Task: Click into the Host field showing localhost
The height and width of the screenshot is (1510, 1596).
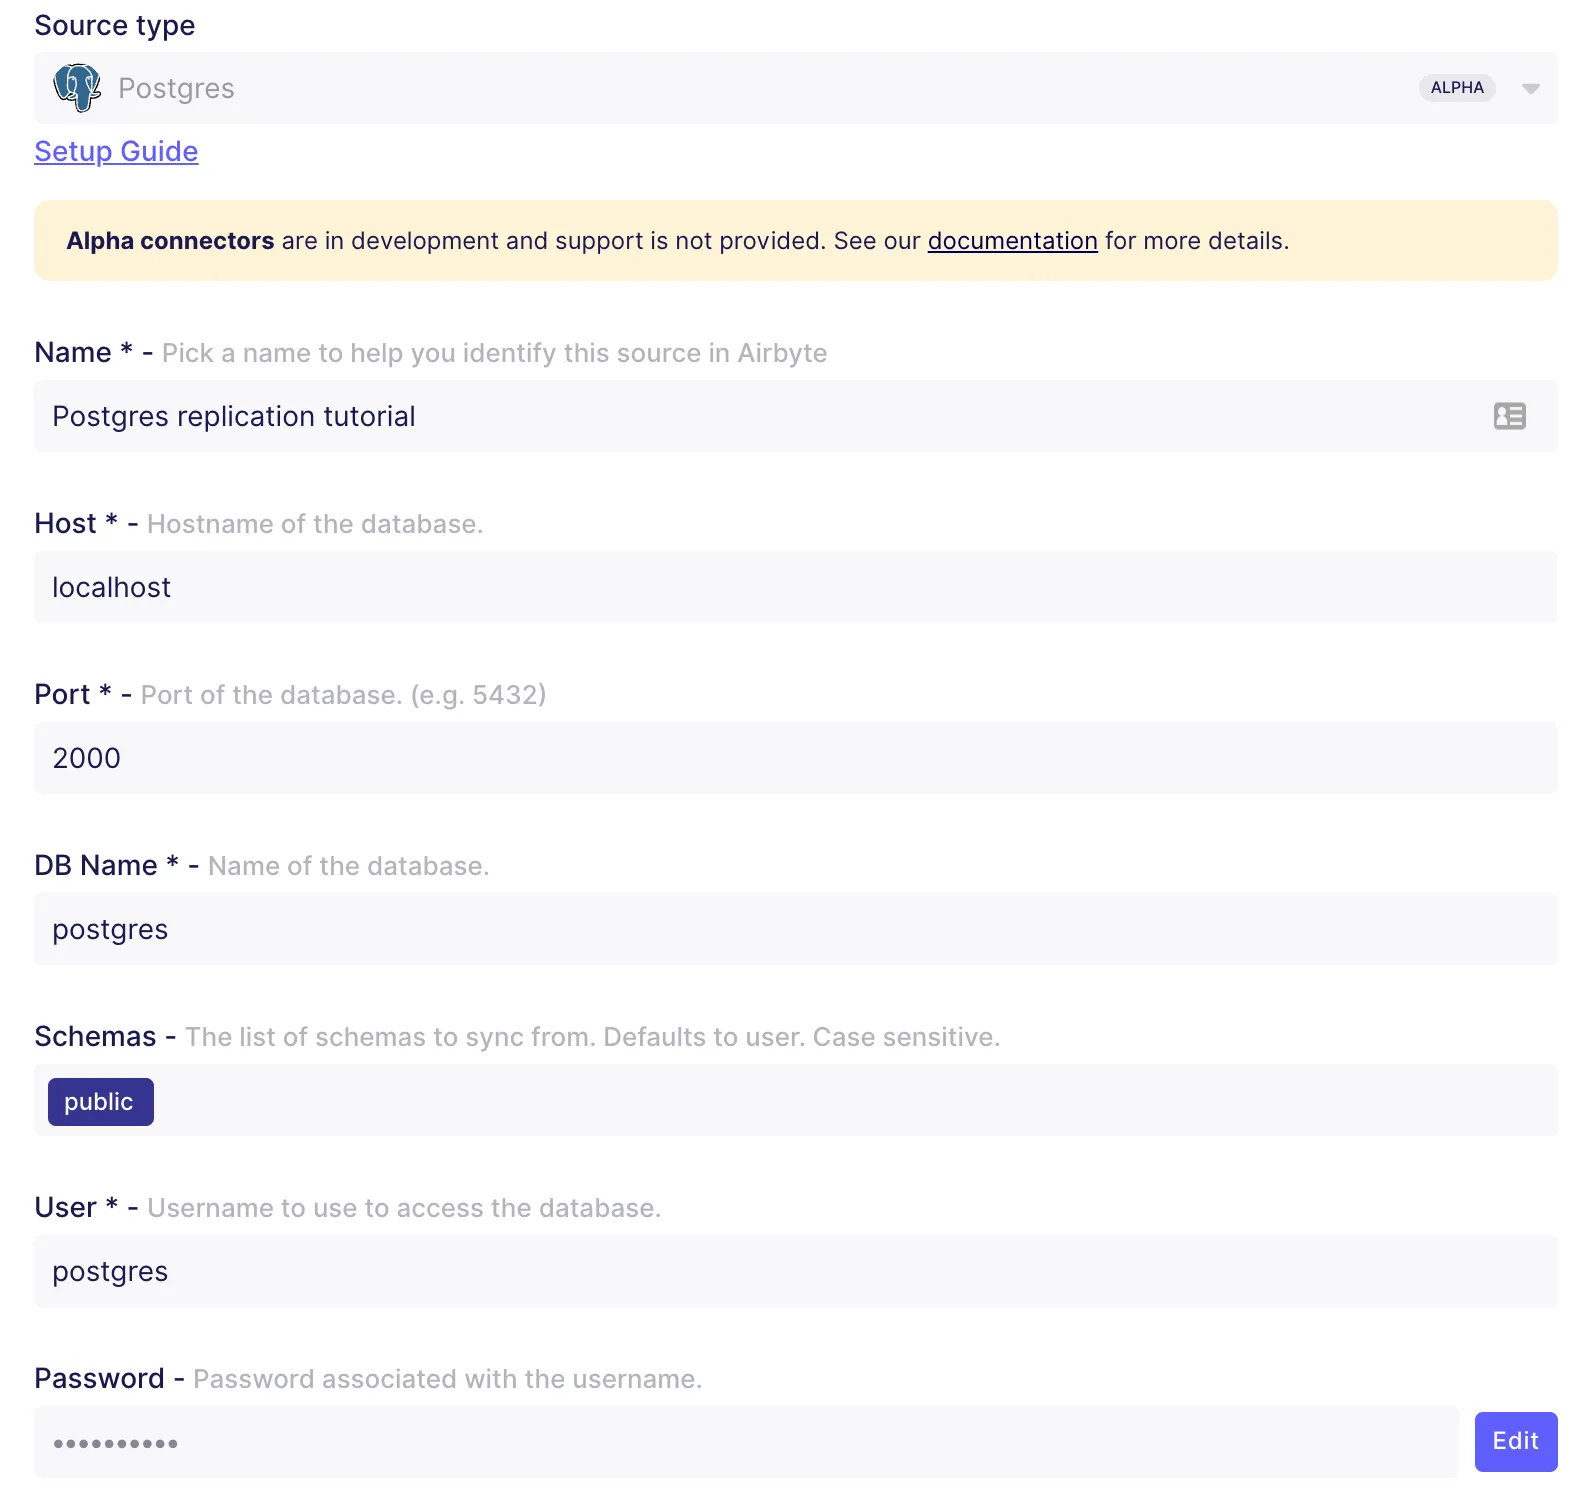Action: coord(796,587)
